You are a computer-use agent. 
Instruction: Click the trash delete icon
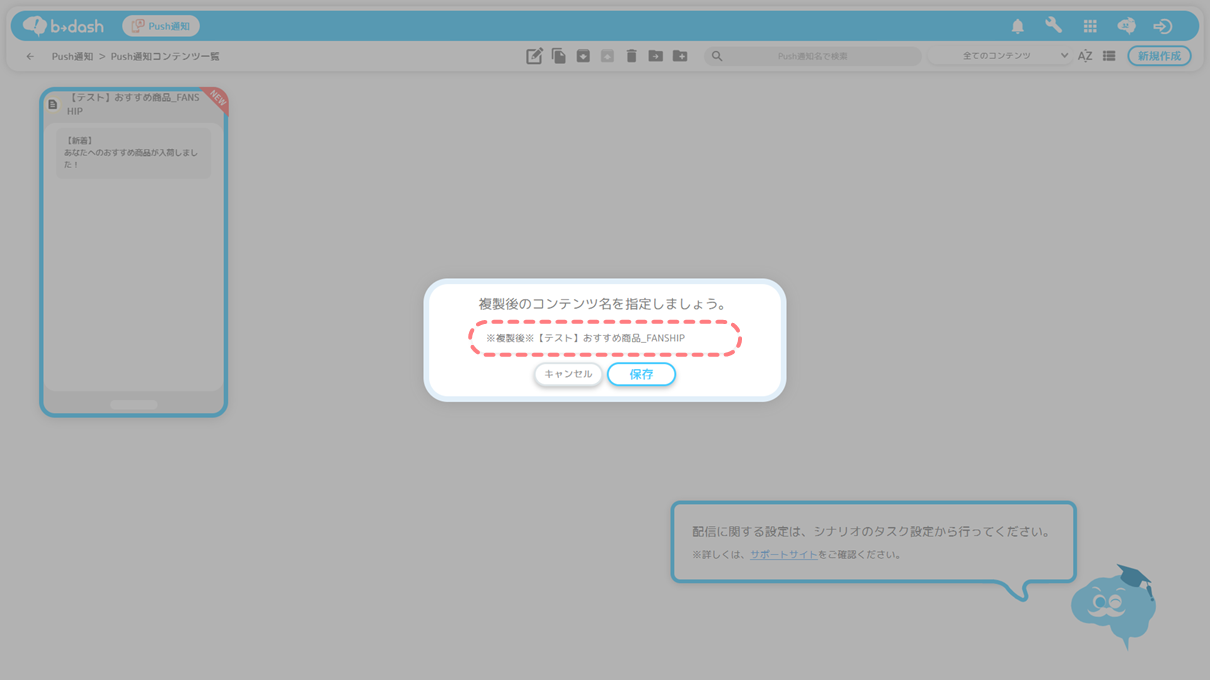click(631, 56)
